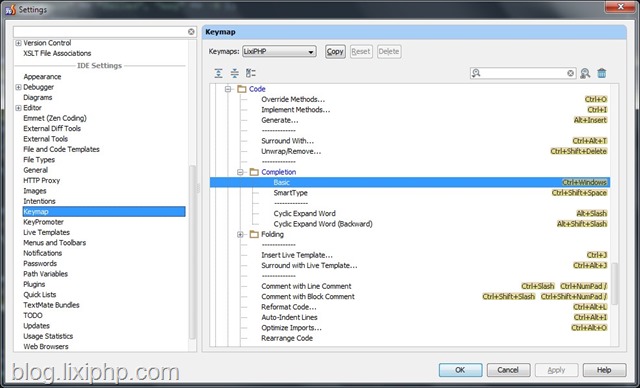
Task: Click the Apply button
Action: coord(556,370)
